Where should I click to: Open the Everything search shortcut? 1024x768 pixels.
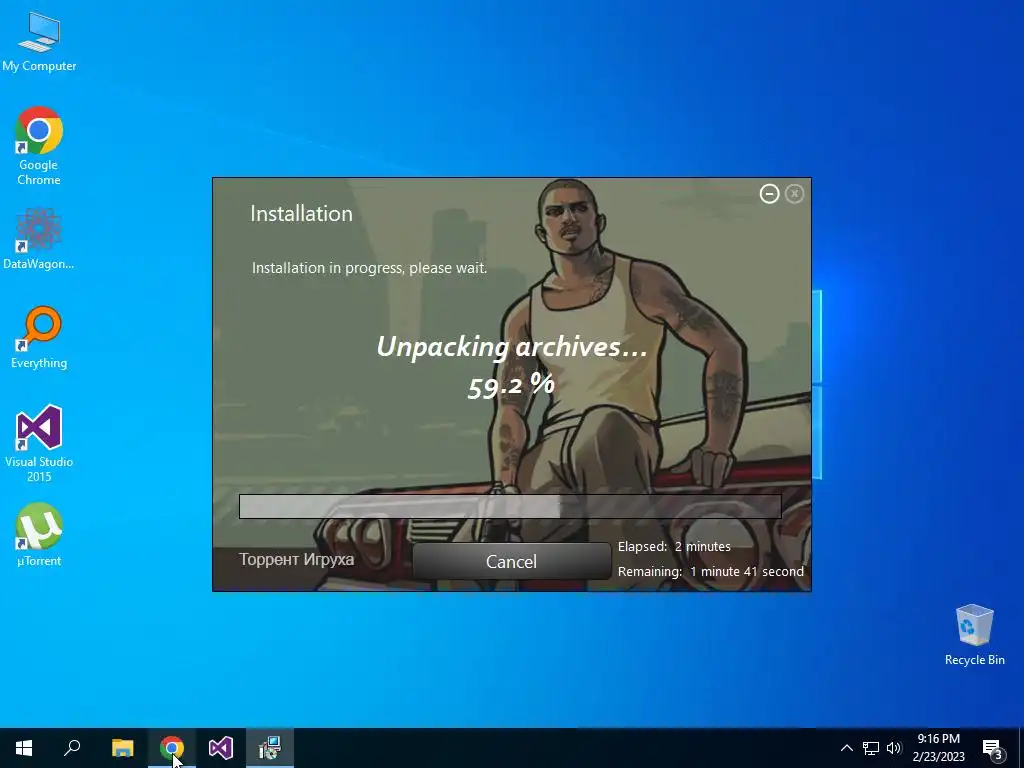(x=39, y=338)
